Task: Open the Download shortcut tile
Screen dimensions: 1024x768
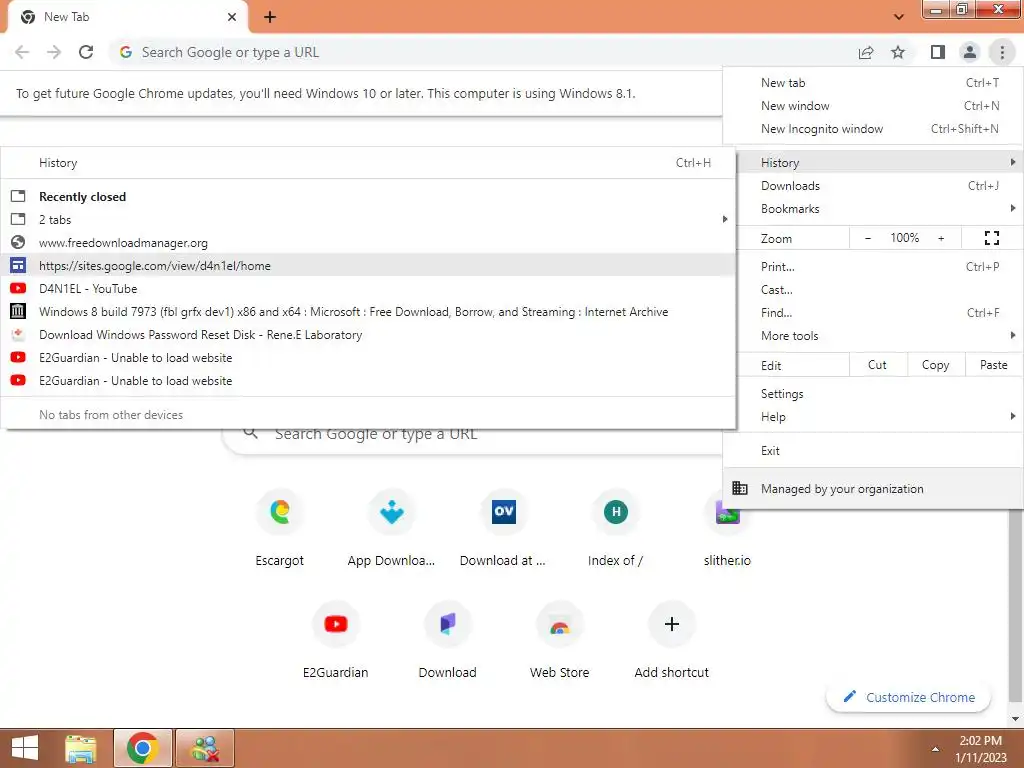Action: point(447,641)
